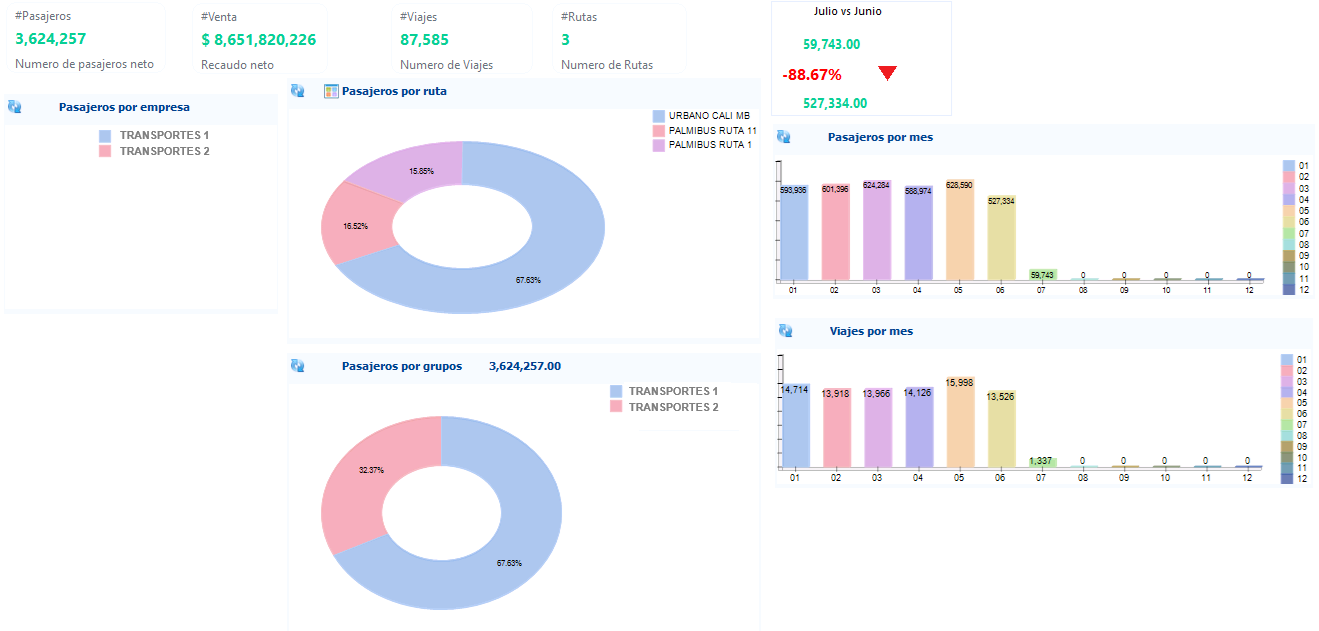Click month 07 legend in Pasajeros por mes
Screen dimensions: 1319x631
click(1295, 233)
